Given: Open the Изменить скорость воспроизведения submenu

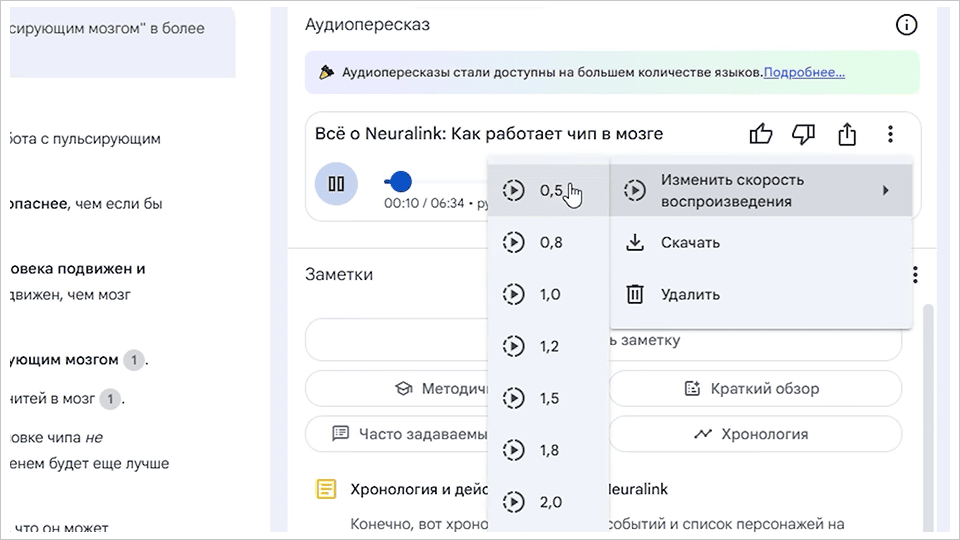Looking at the screenshot, I should coord(761,190).
